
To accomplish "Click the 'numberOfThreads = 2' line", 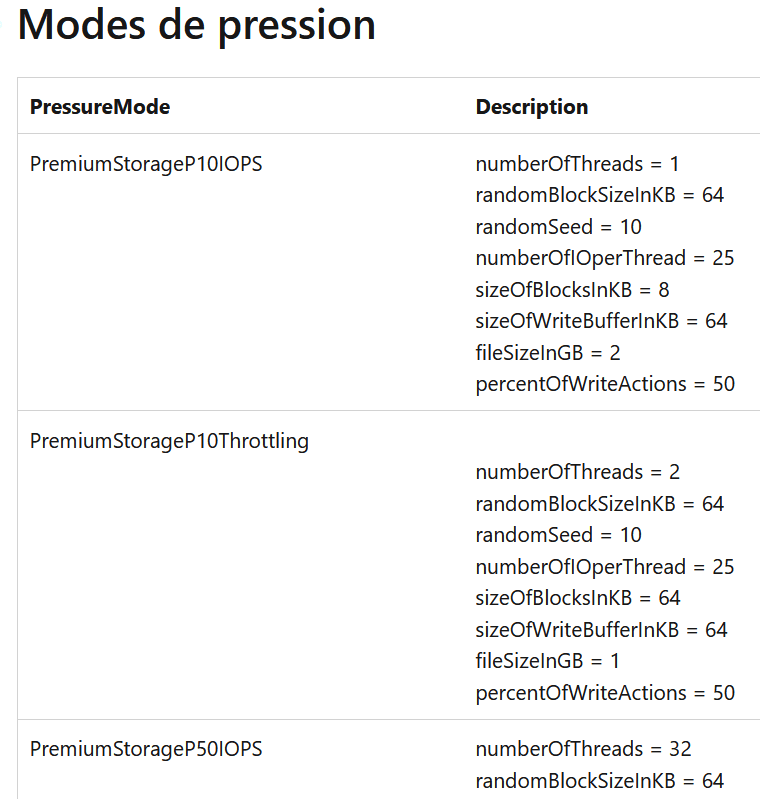I will pos(577,472).
